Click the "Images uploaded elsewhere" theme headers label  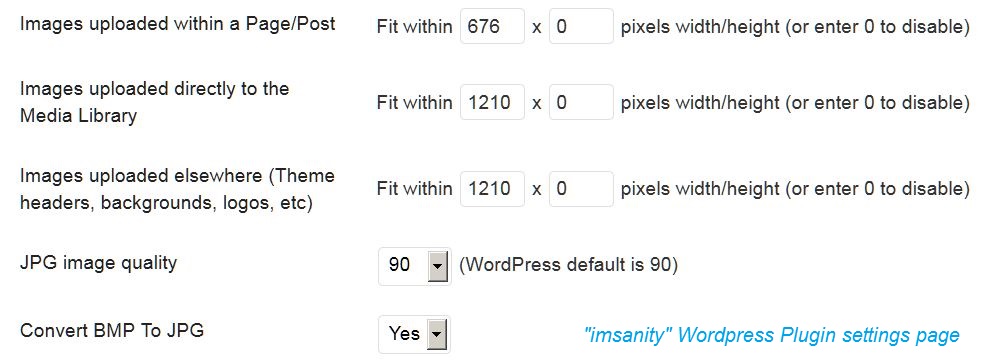tap(177, 190)
